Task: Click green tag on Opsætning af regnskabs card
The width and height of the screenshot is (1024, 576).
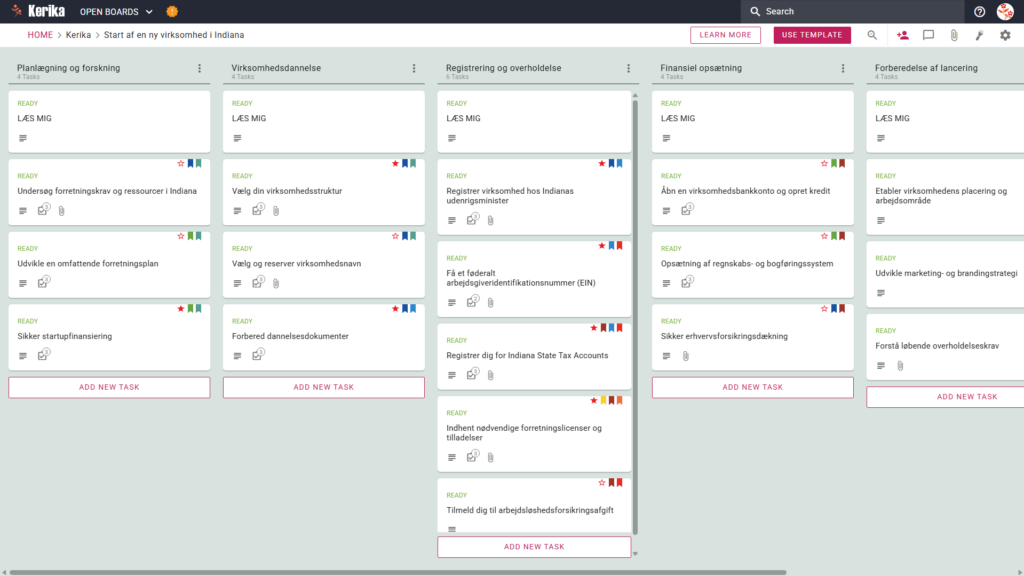Action: 834,236
